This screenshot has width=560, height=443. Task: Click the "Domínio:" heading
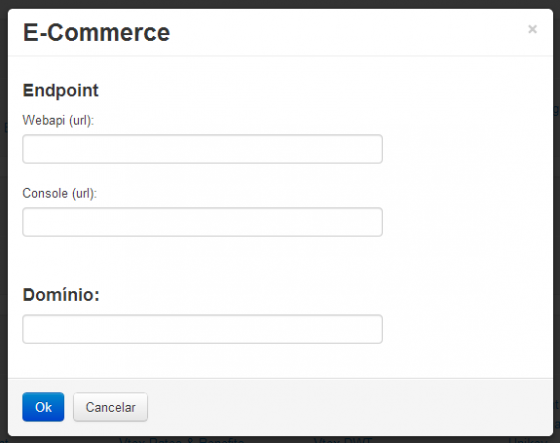(x=61, y=295)
